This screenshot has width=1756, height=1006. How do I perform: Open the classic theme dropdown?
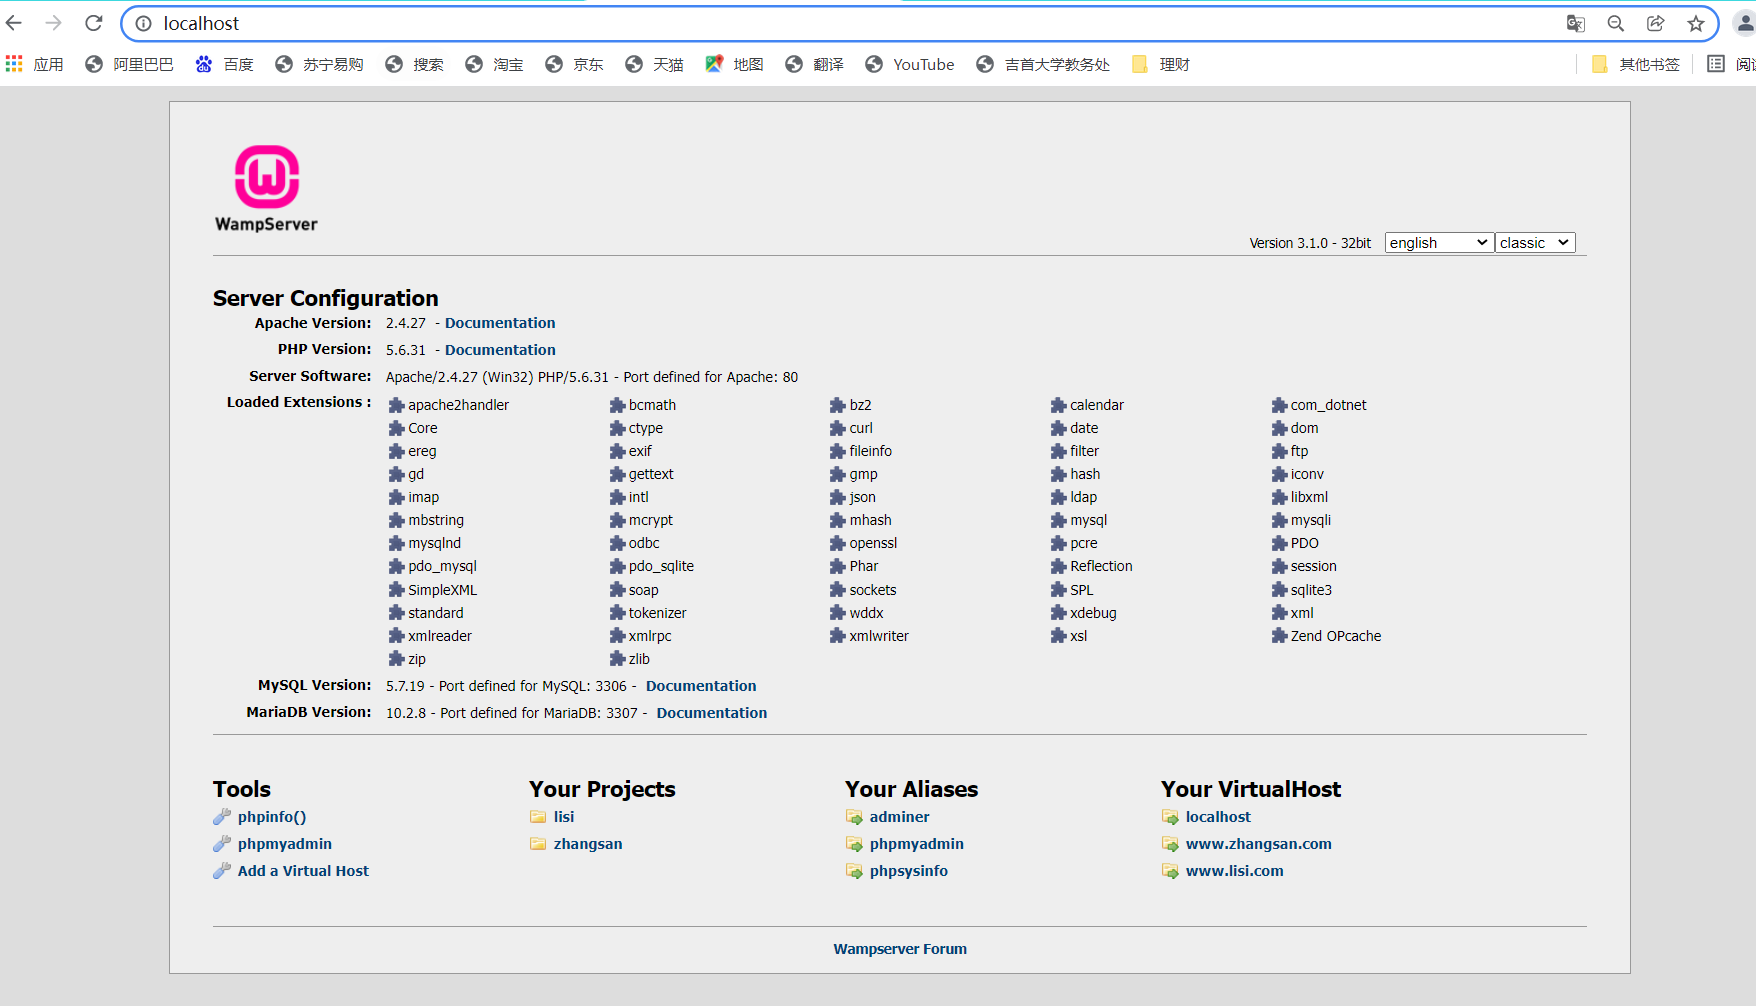pyautogui.click(x=1535, y=243)
